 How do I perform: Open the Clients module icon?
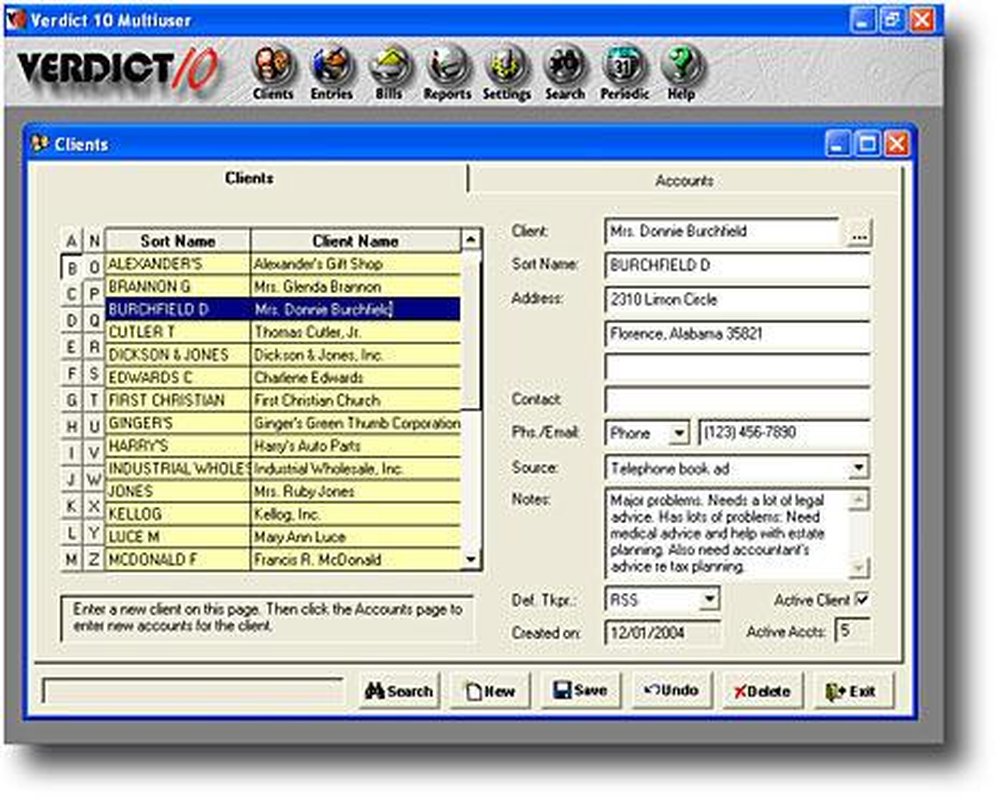(274, 70)
